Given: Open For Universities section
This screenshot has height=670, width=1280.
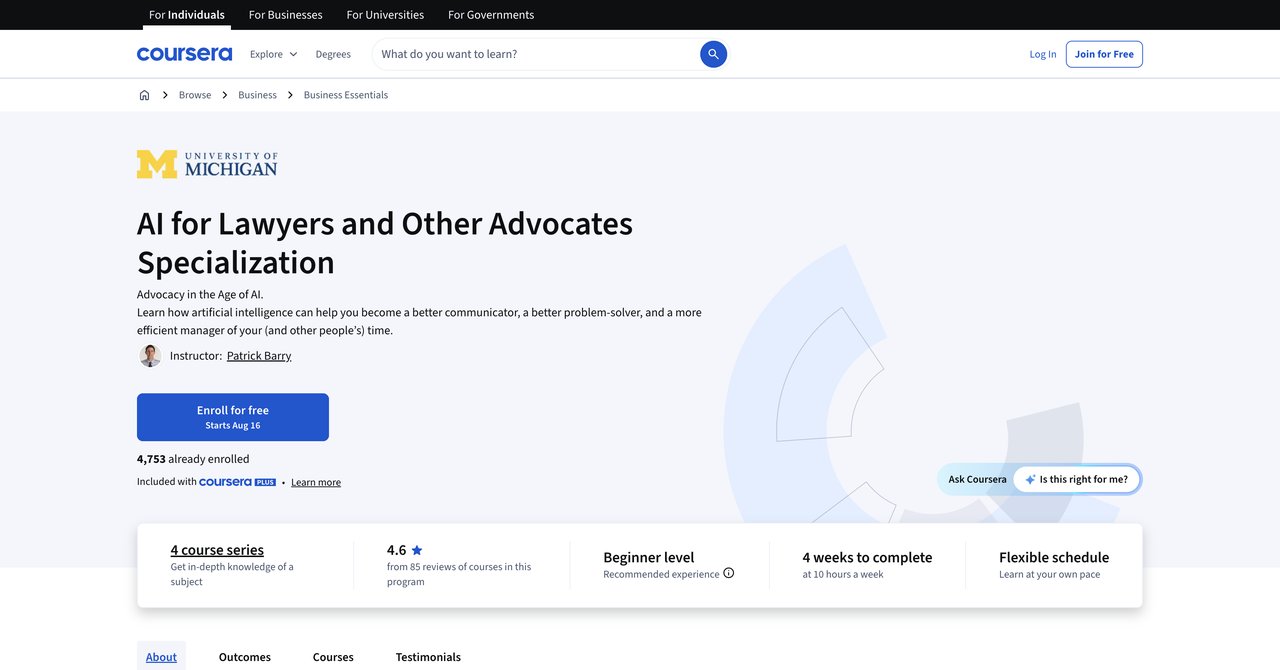Looking at the screenshot, I should [385, 15].
